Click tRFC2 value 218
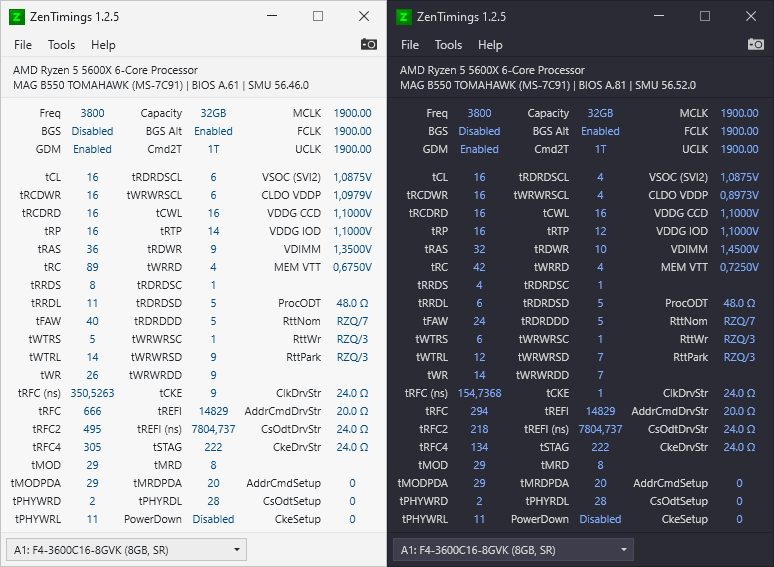 479,429
